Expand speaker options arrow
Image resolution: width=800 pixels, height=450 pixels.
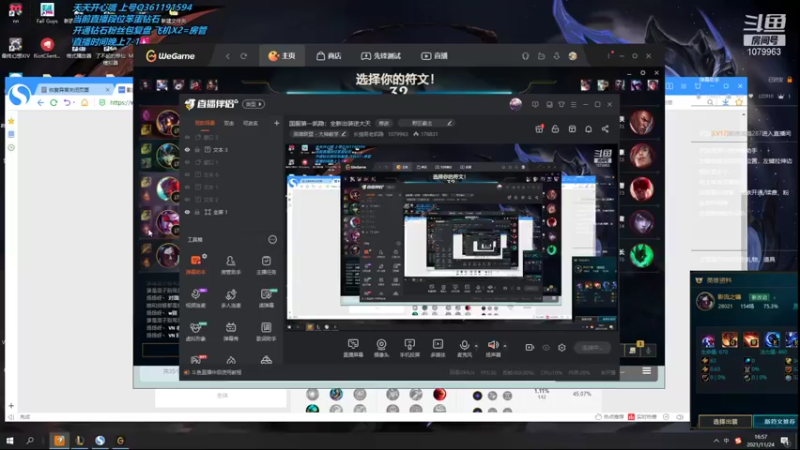pyautogui.click(x=505, y=346)
